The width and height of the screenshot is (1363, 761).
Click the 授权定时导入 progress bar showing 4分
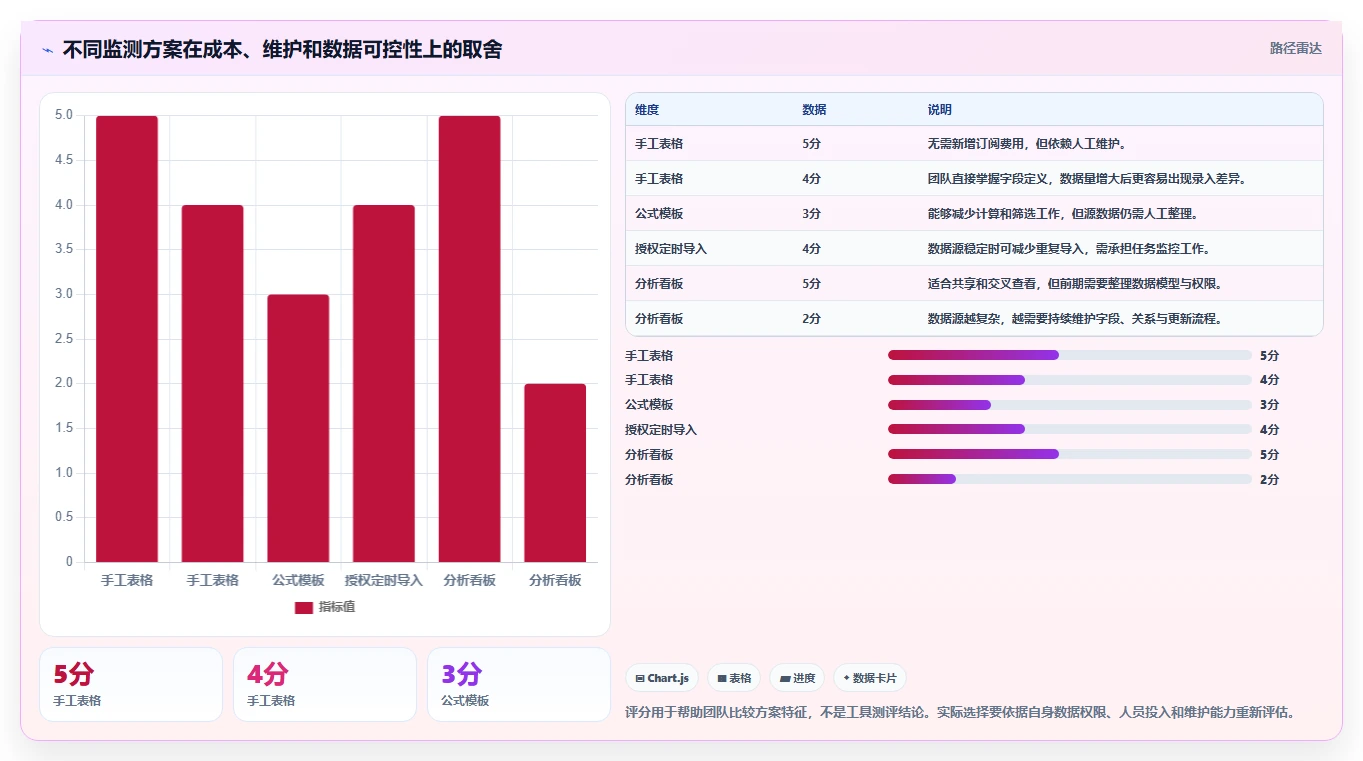click(x=1070, y=429)
